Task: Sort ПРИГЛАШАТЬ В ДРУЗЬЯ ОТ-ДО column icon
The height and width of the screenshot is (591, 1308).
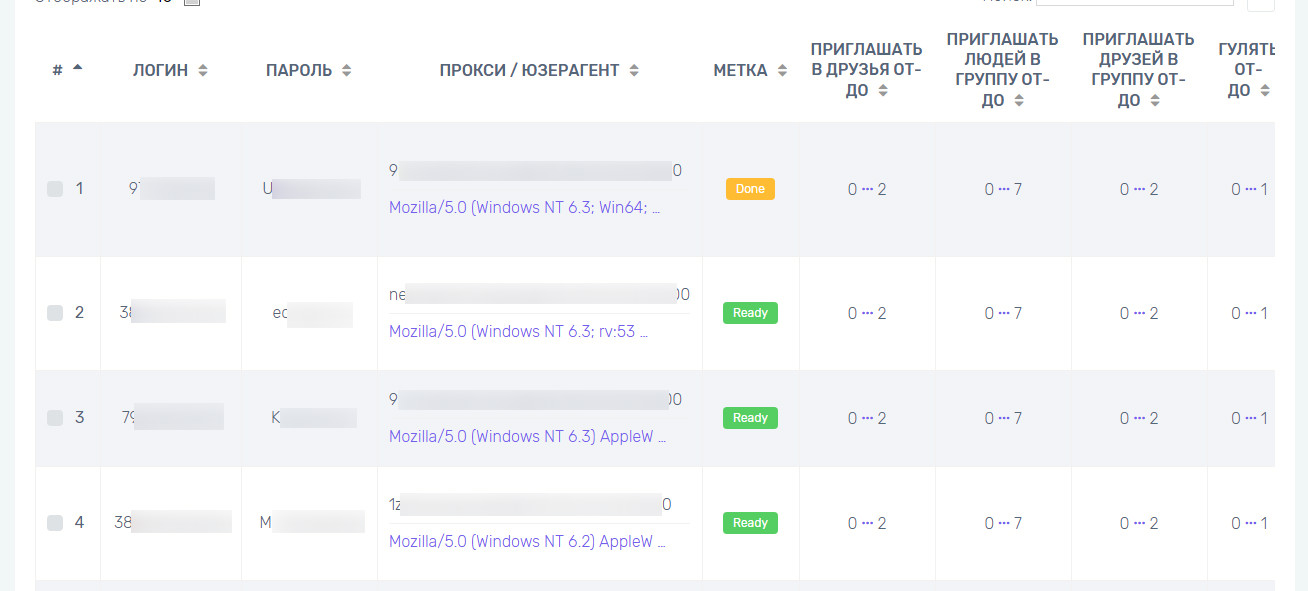Action: point(882,91)
